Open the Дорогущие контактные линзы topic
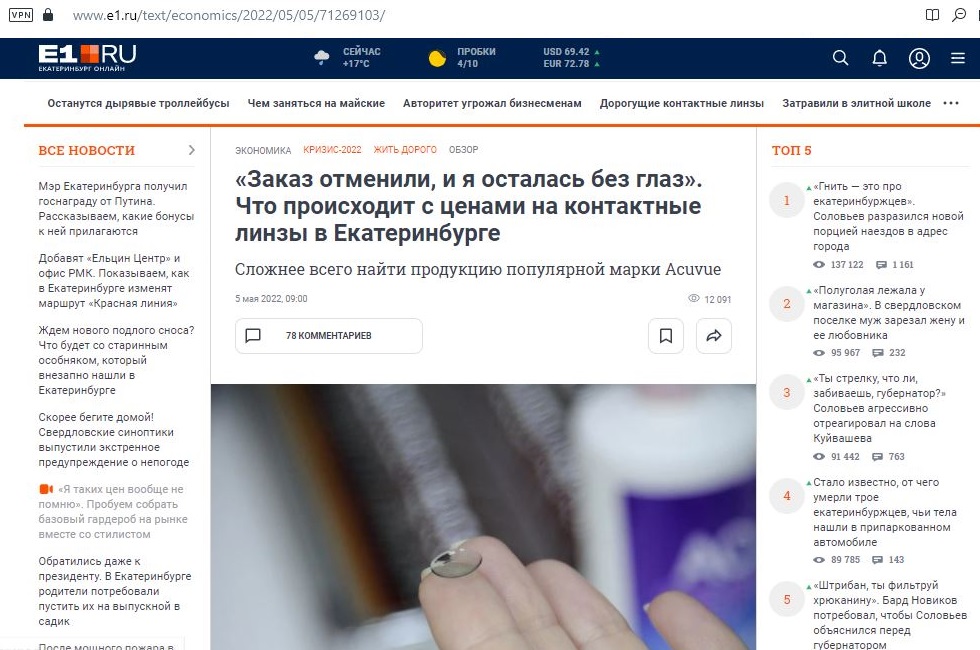 (x=681, y=103)
